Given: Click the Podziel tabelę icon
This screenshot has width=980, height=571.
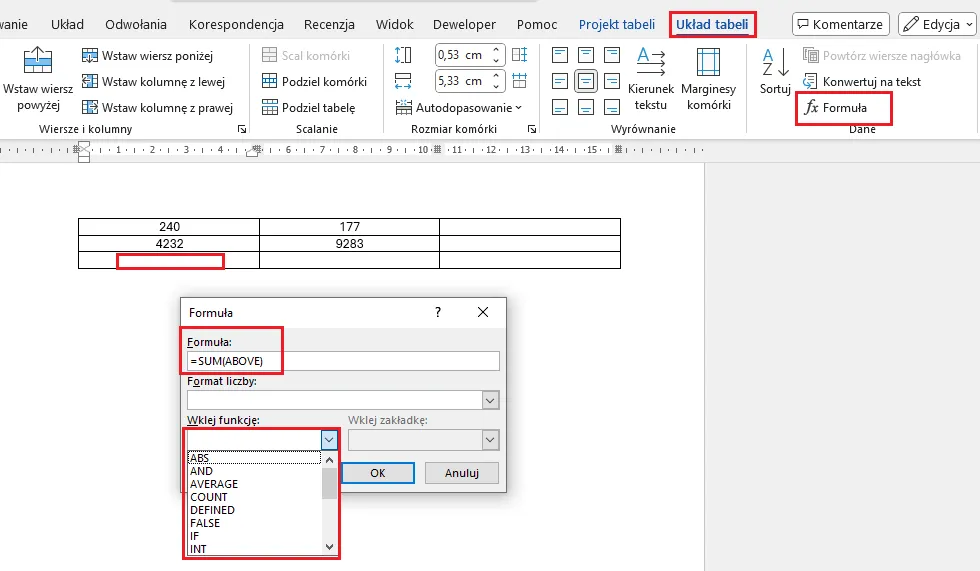Looking at the screenshot, I should pyautogui.click(x=269, y=108).
